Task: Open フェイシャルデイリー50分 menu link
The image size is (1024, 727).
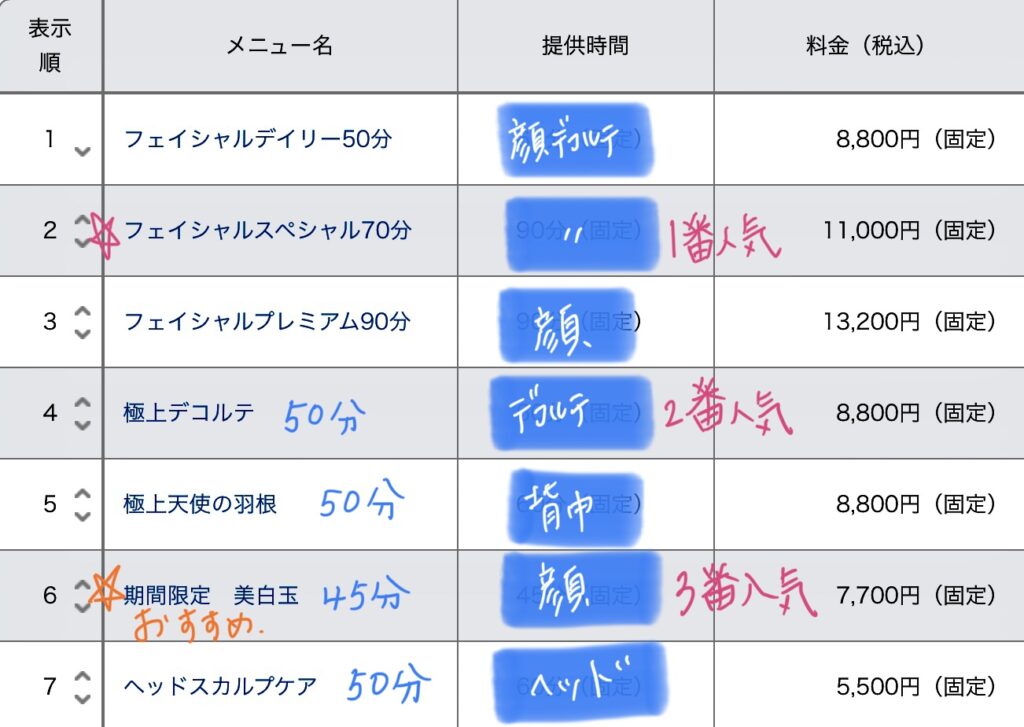Action: point(258,138)
